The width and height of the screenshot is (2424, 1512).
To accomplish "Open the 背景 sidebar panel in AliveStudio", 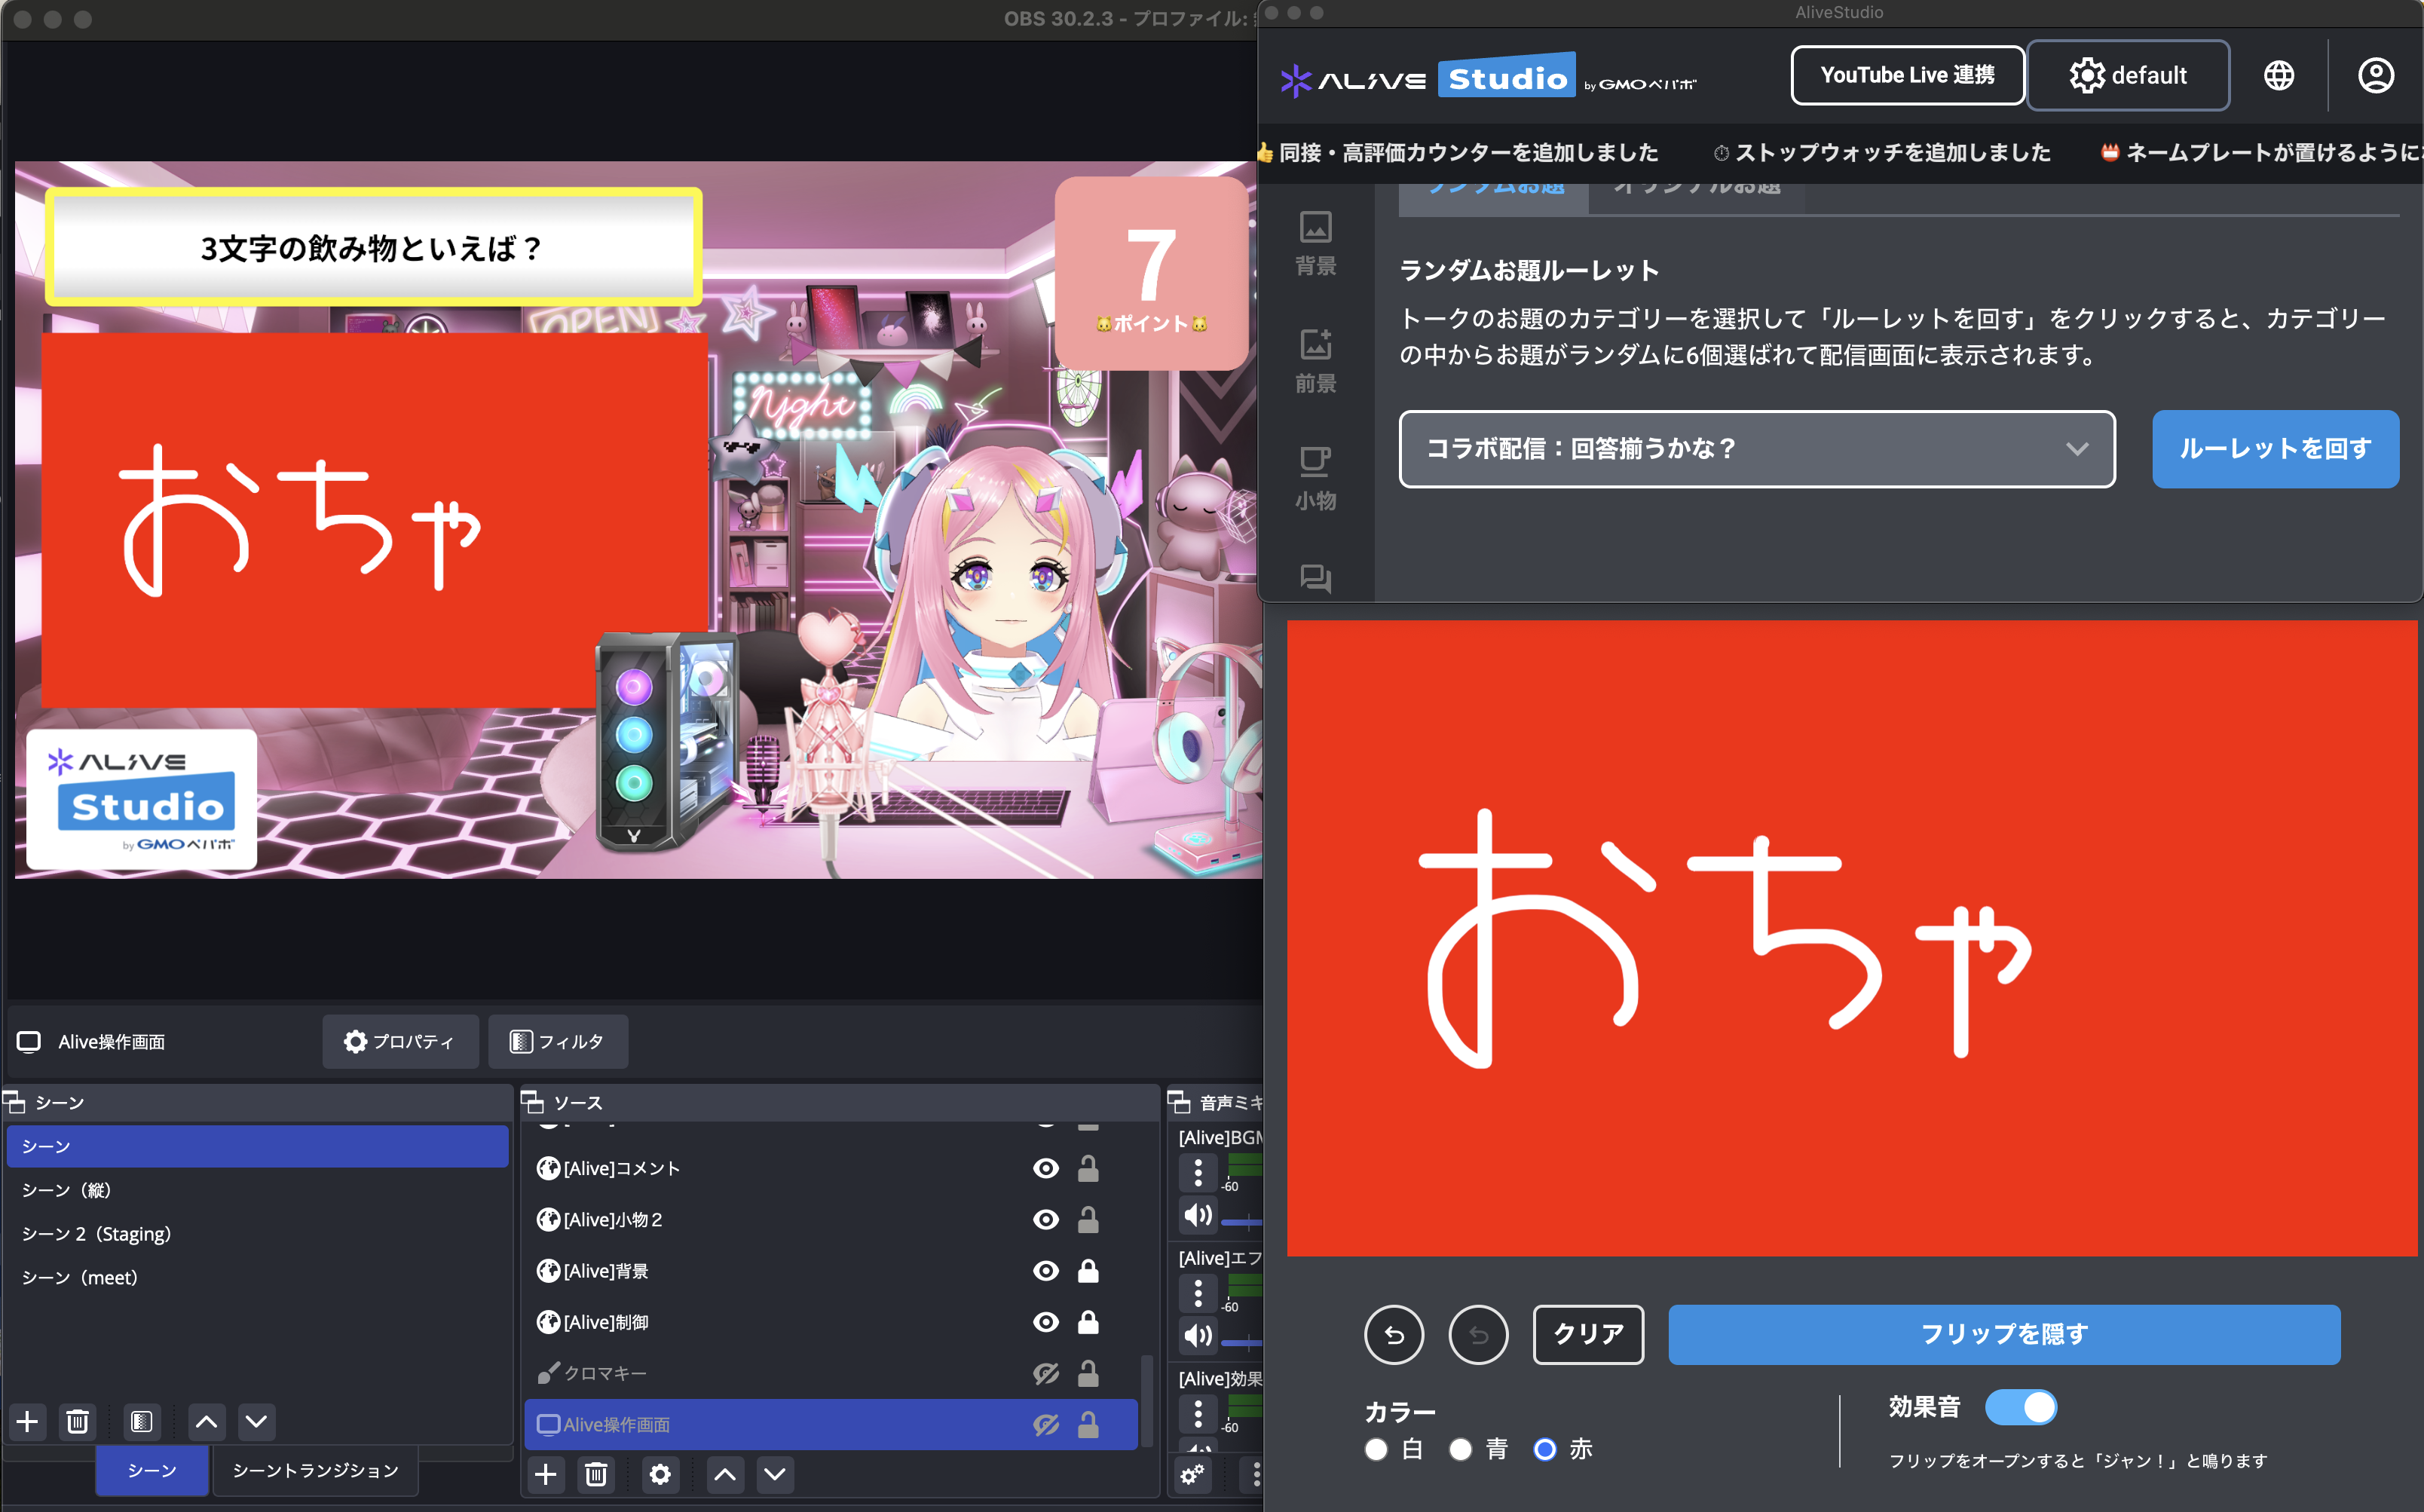I will pyautogui.click(x=1315, y=243).
